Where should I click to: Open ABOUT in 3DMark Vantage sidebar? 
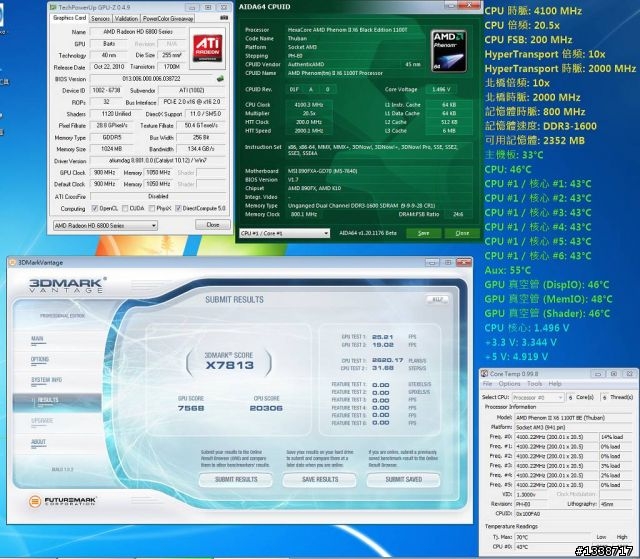pyautogui.click(x=38, y=442)
